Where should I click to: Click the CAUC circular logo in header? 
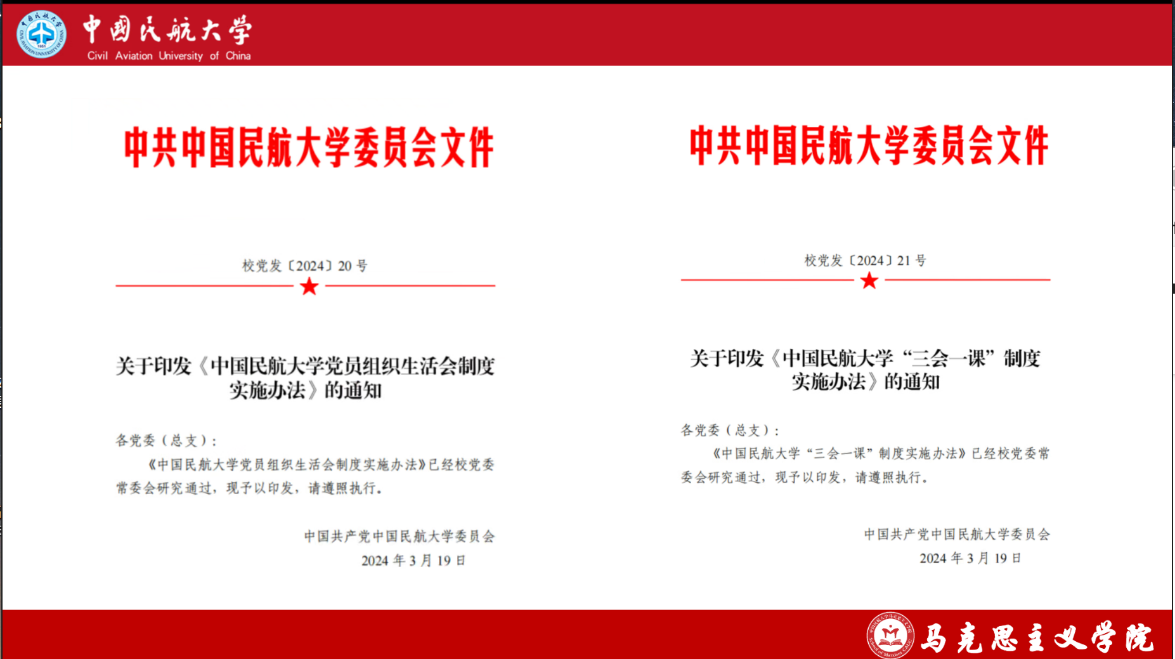[41, 33]
